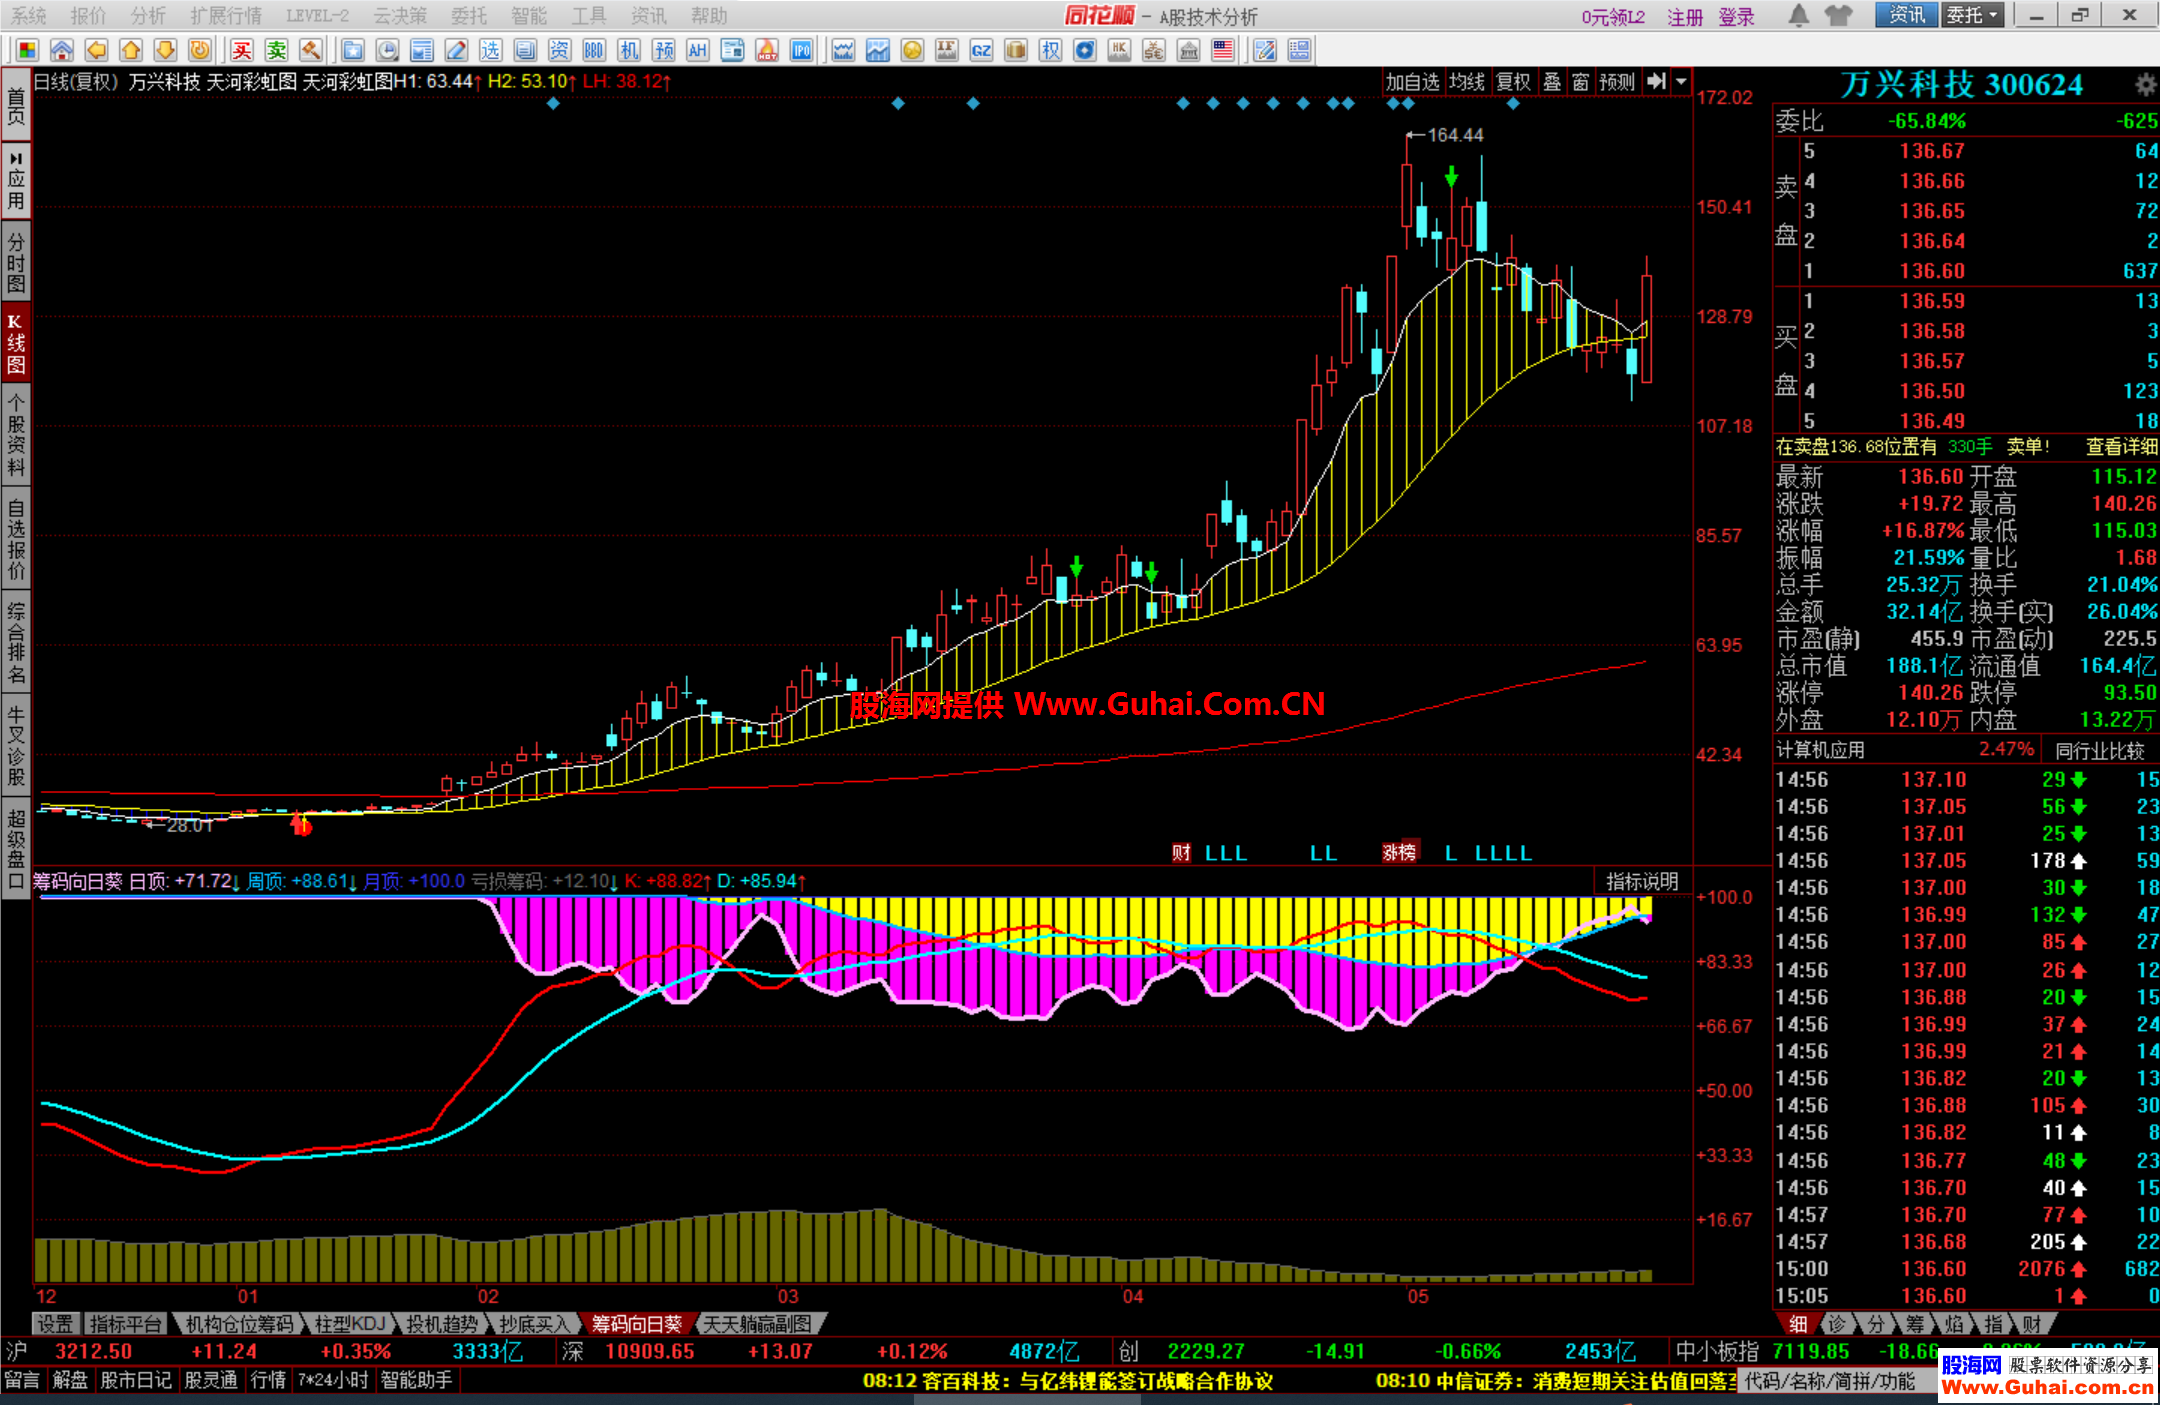Click the green 卖 sell icon

pos(277,50)
